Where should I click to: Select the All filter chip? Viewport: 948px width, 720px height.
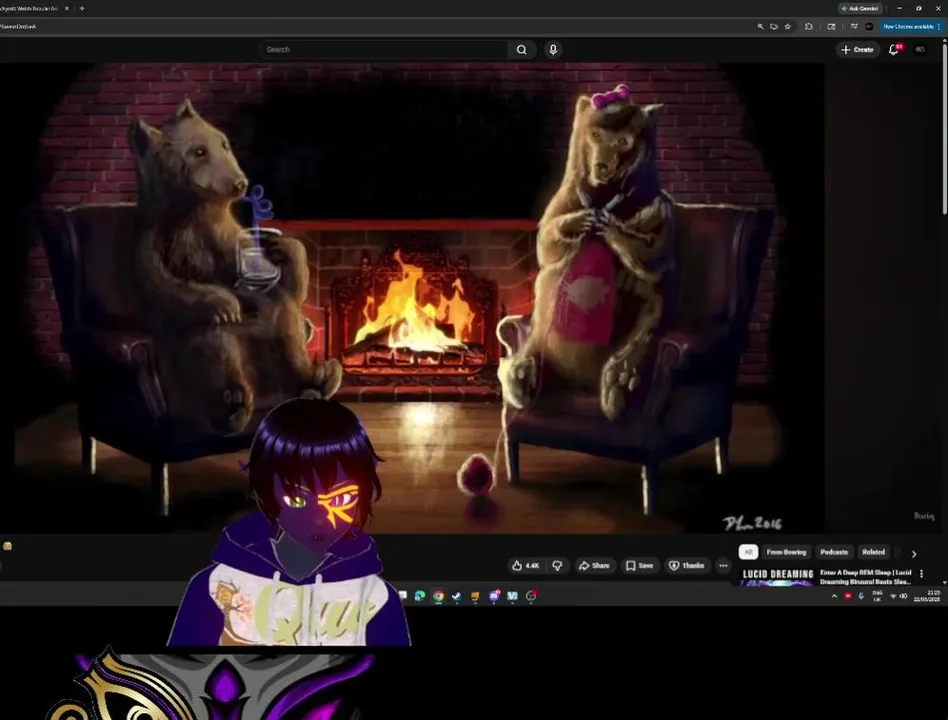[748, 552]
